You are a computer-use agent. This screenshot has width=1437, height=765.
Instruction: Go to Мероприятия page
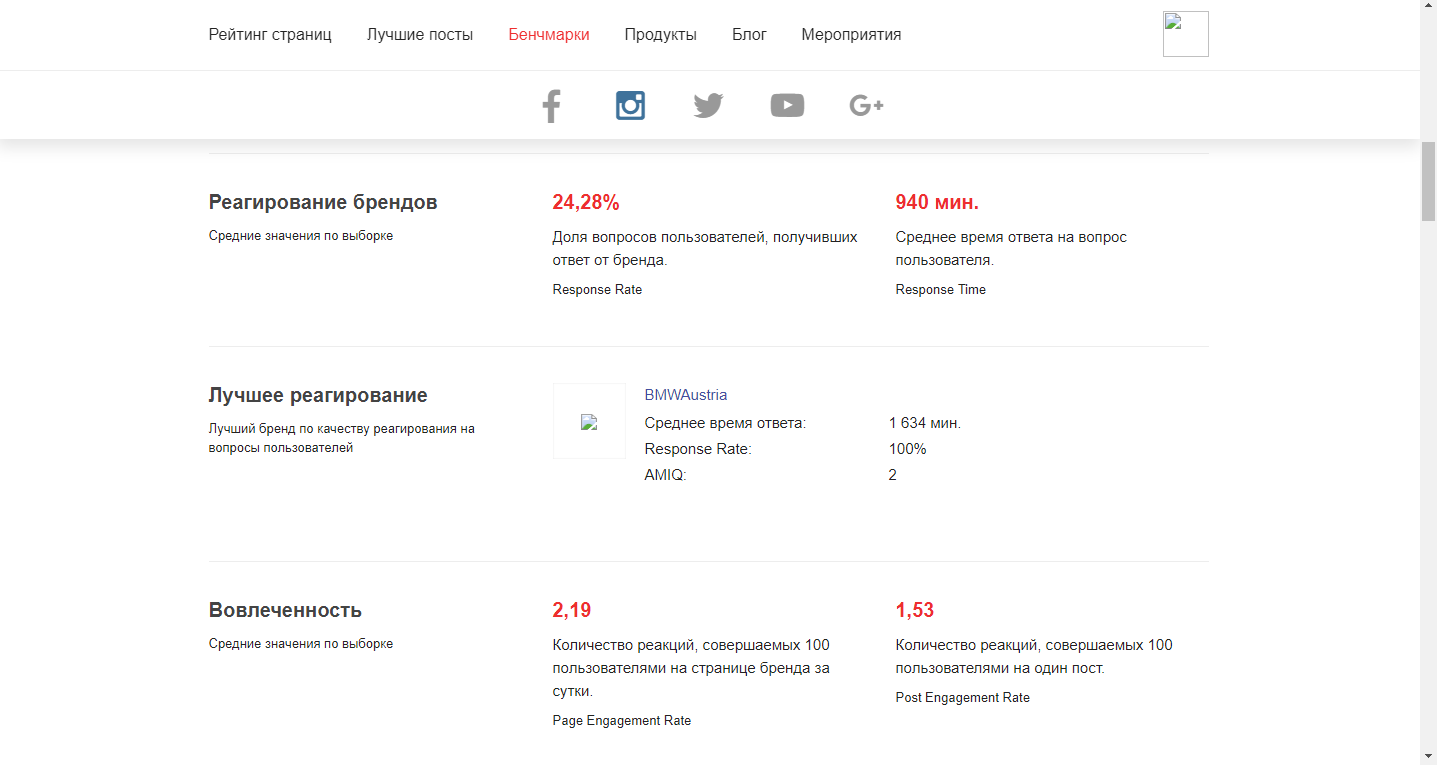[x=851, y=35]
